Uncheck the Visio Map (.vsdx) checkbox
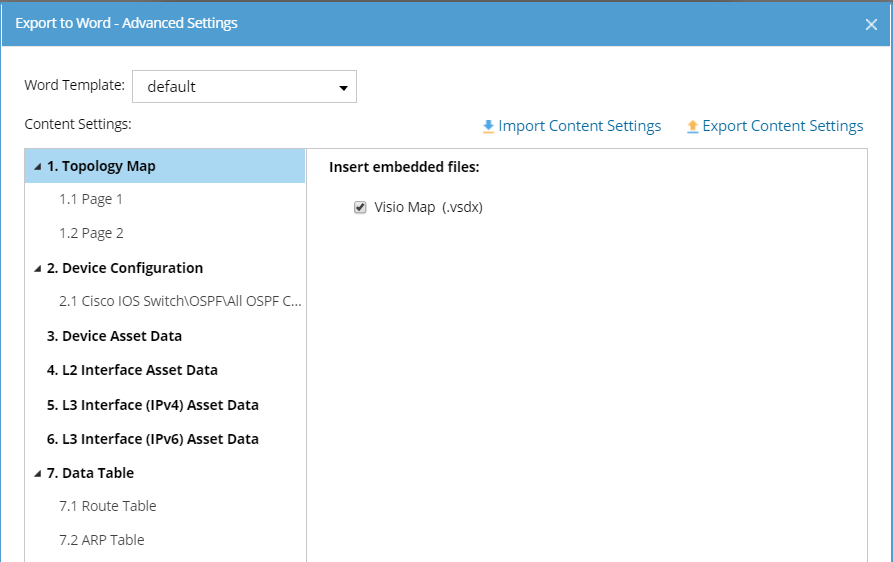 (x=360, y=208)
